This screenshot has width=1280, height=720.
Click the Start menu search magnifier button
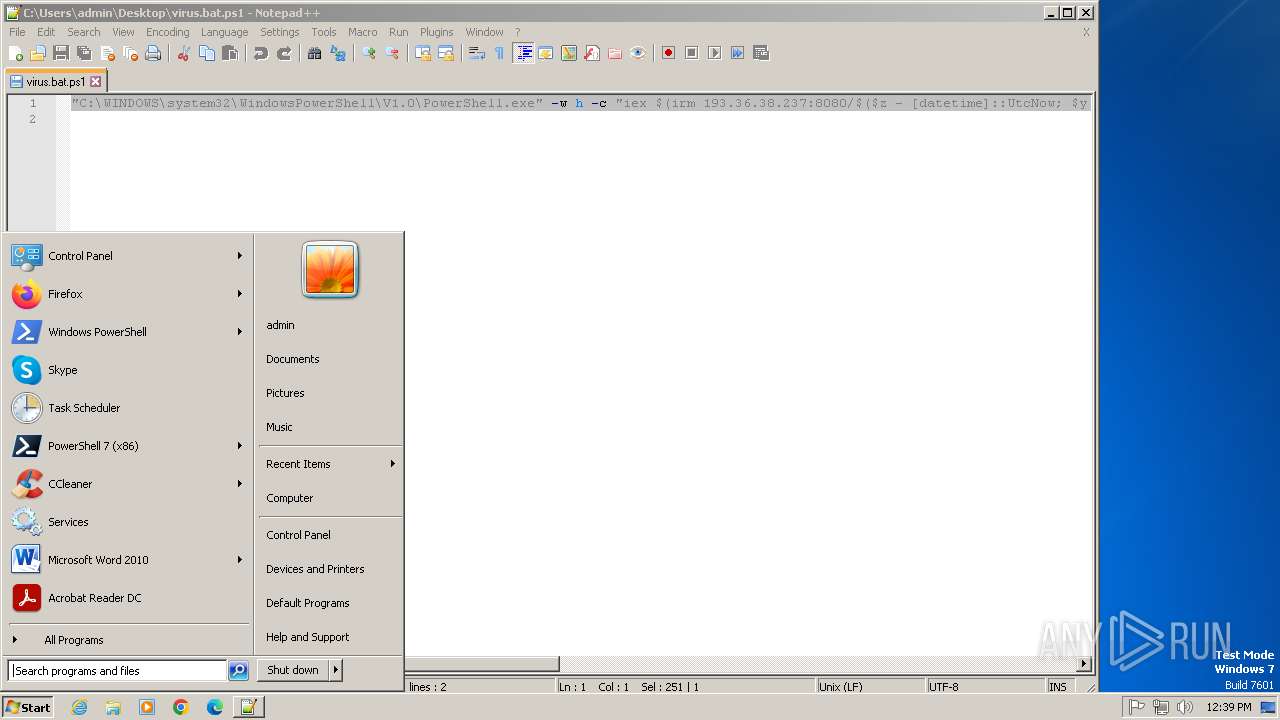click(238, 671)
